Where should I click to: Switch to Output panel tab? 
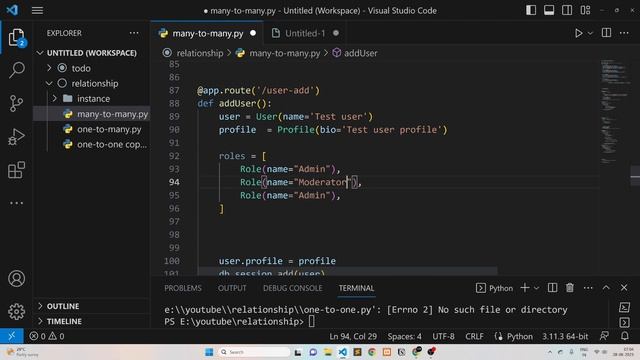(x=232, y=288)
